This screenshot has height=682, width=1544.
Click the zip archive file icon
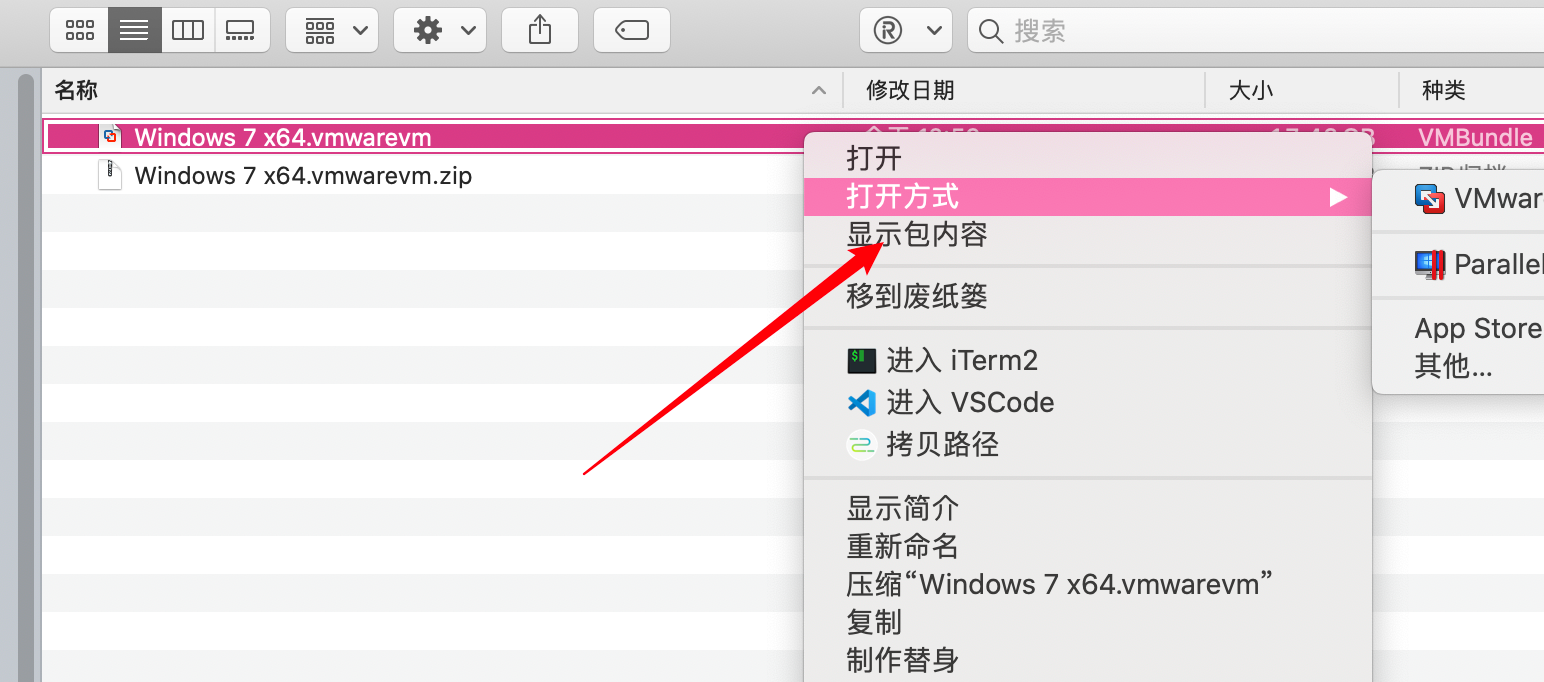110,175
